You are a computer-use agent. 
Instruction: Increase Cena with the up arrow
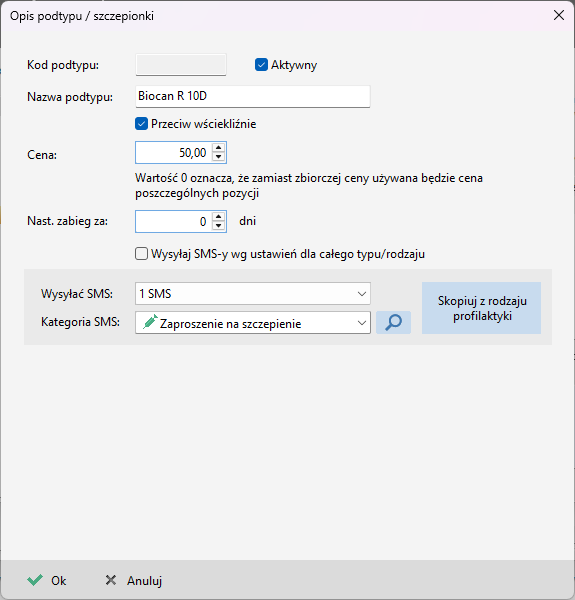[x=218, y=148]
